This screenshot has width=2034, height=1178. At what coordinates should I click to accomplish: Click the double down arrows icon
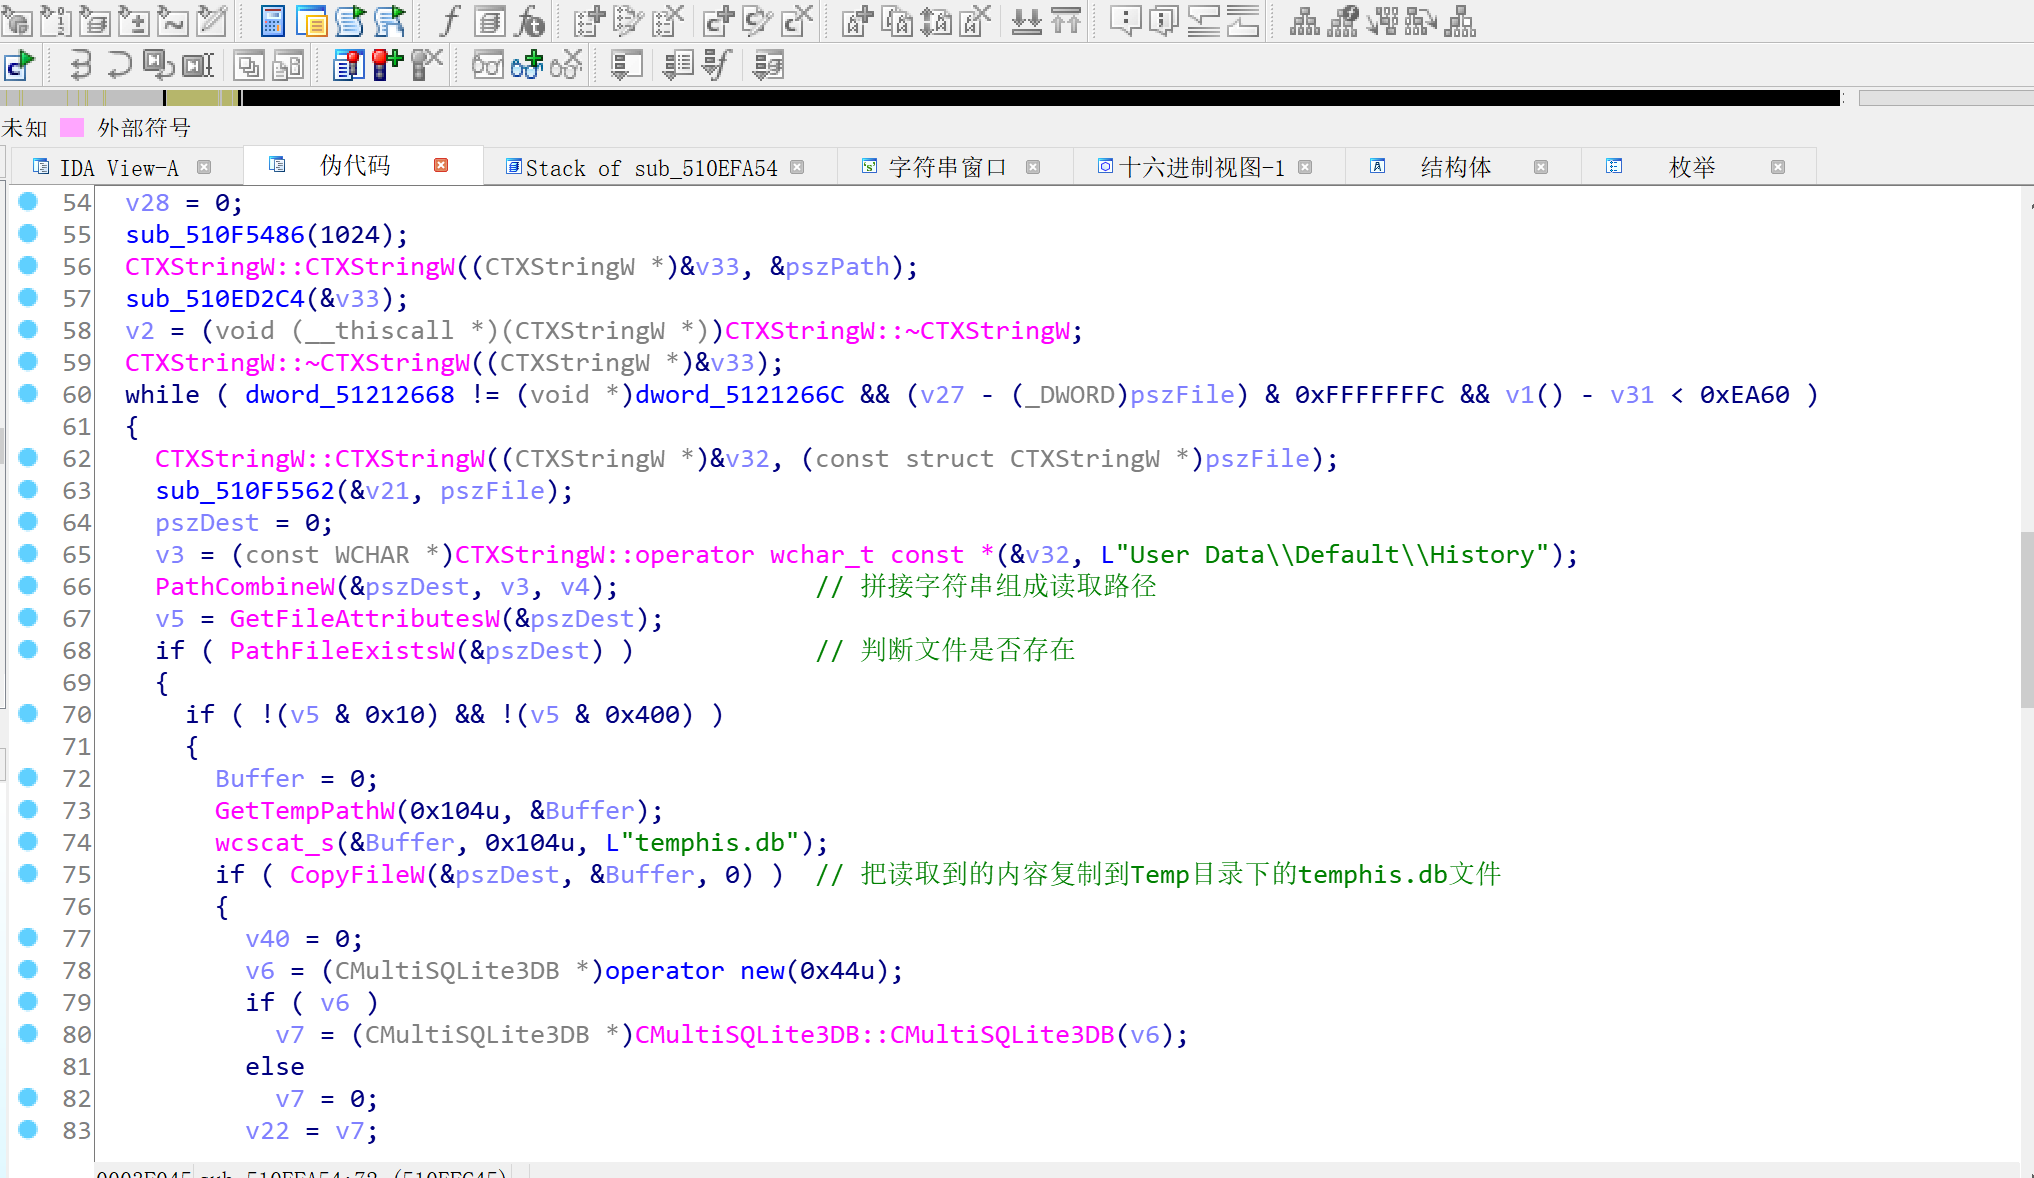[x=1027, y=20]
